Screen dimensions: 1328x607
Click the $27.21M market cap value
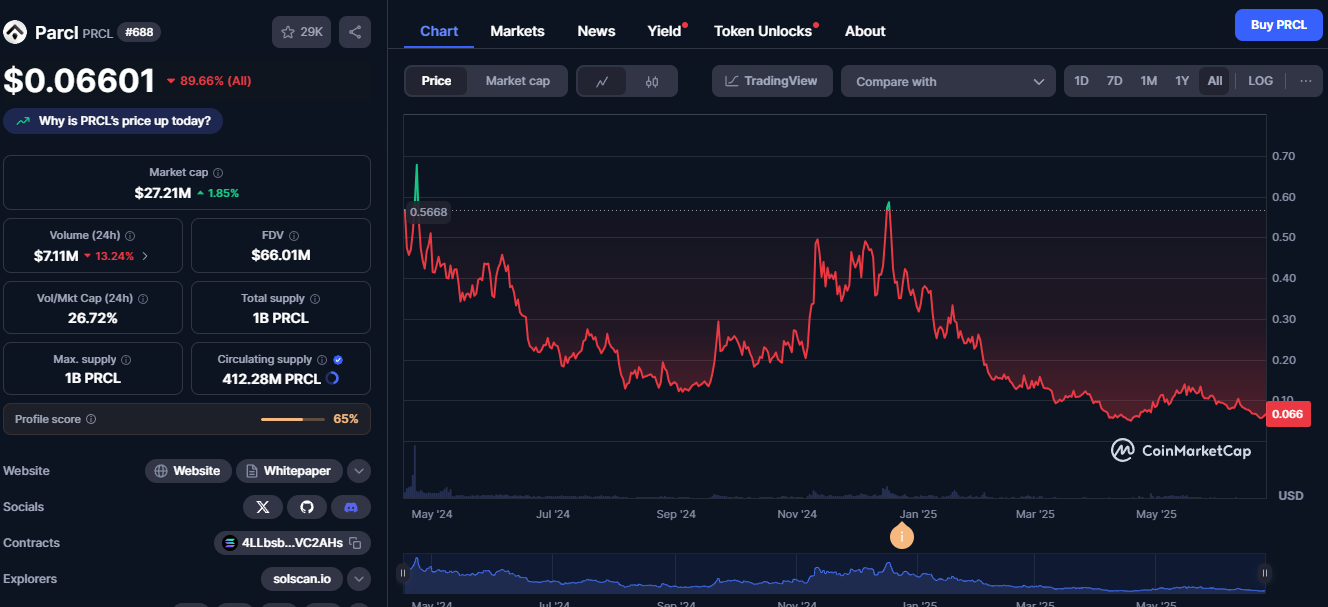click(x=162, y=192)
